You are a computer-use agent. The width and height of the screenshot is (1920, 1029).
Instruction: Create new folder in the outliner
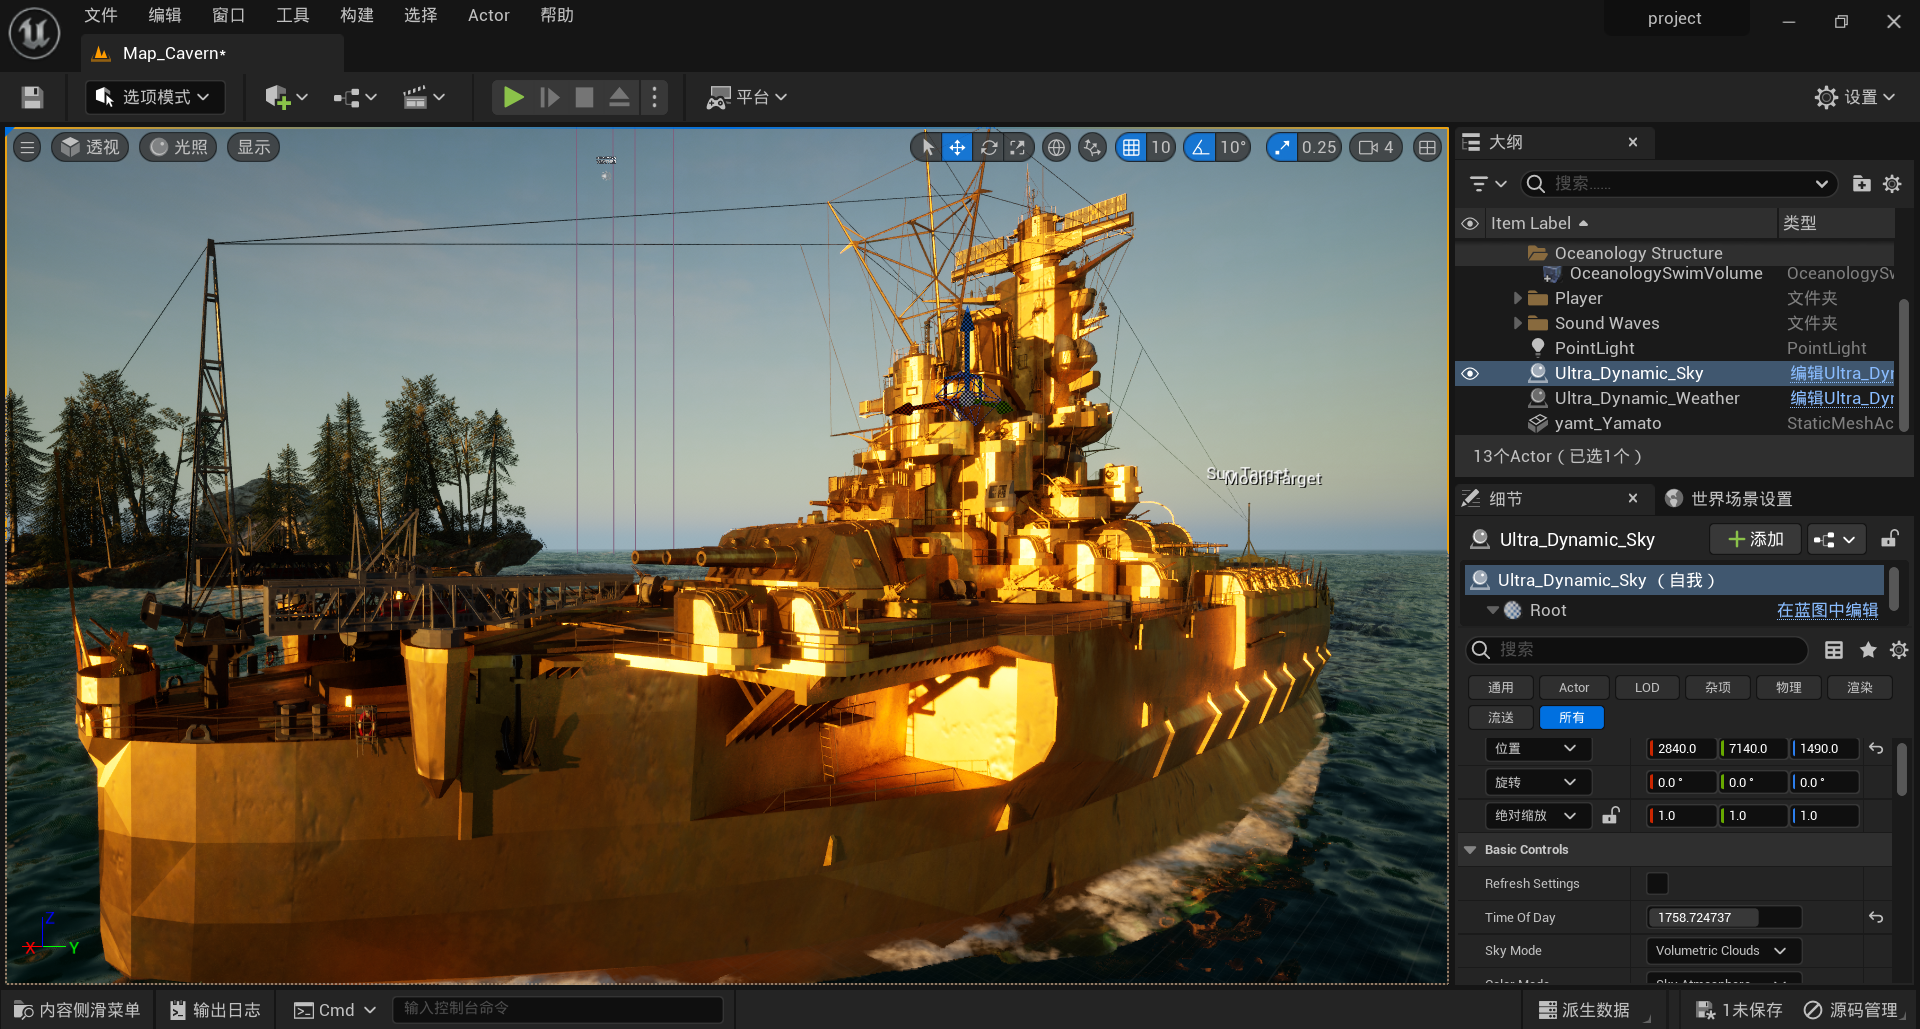pos(1861,184)
